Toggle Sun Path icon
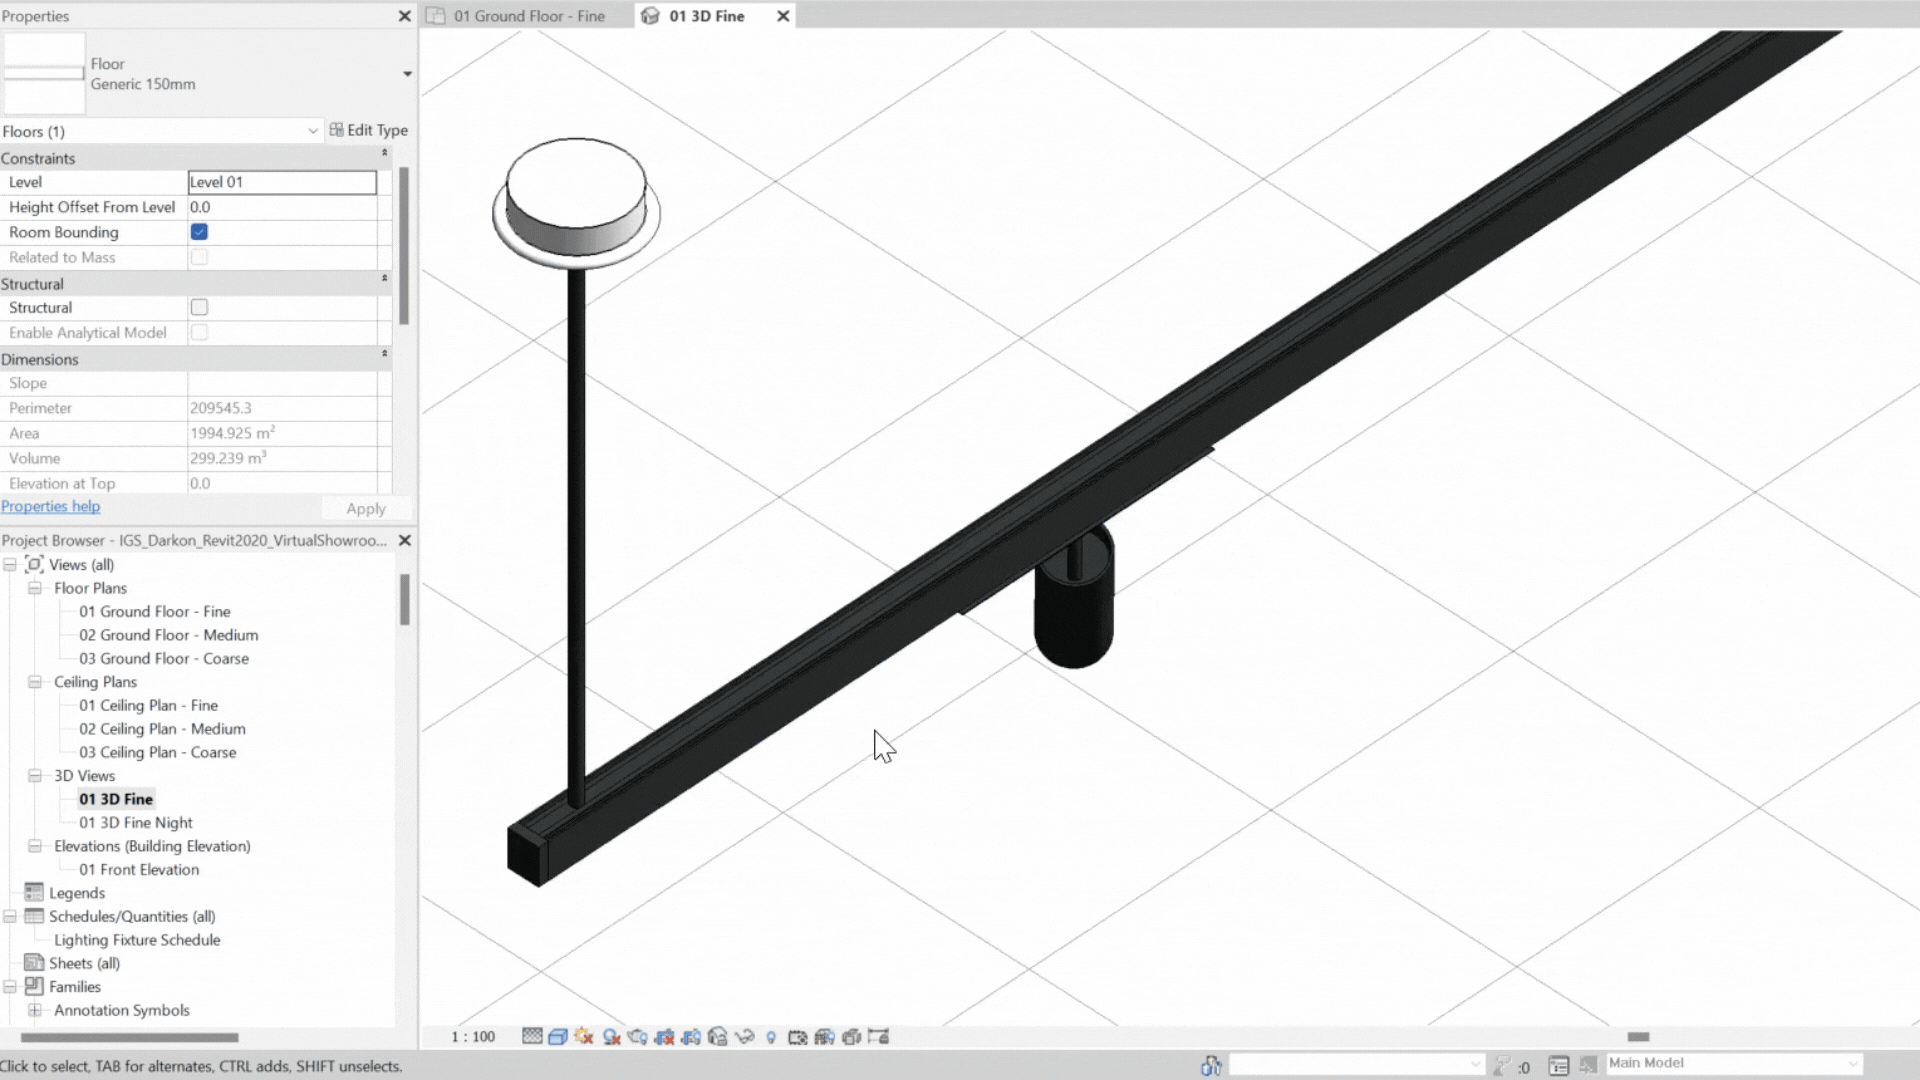Viewport: 1920px width, 1080px height. tap(584, 1036)
